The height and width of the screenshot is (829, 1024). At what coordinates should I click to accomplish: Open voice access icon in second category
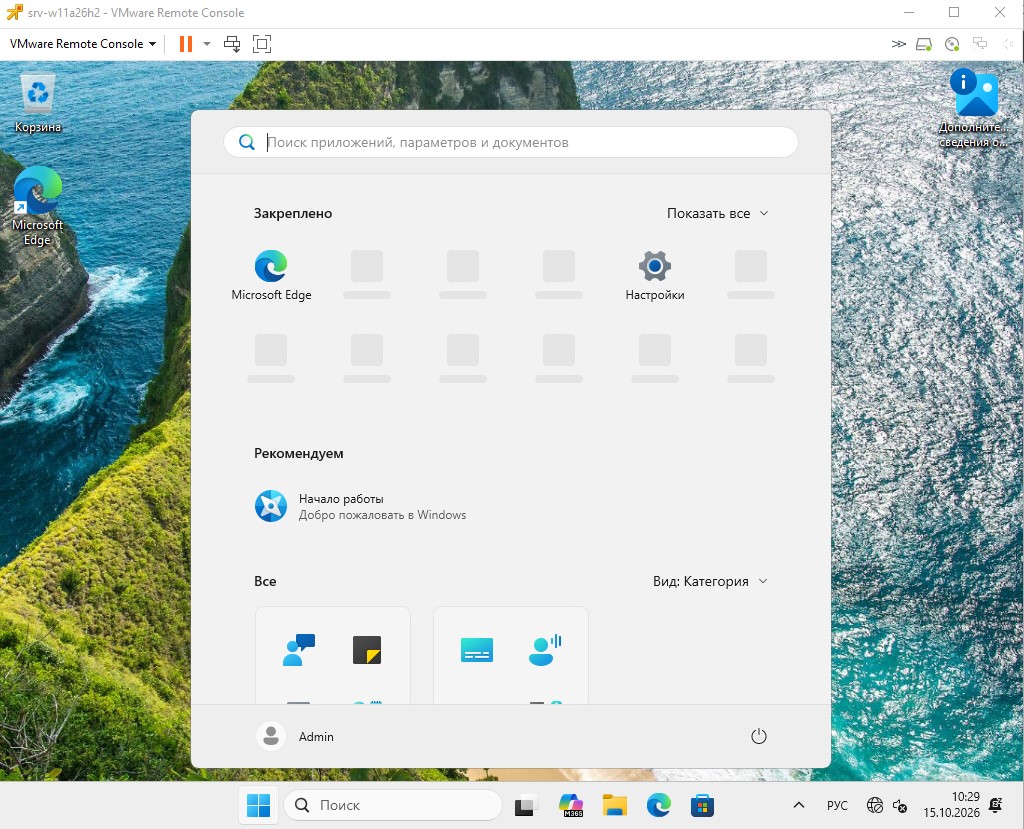545,650
